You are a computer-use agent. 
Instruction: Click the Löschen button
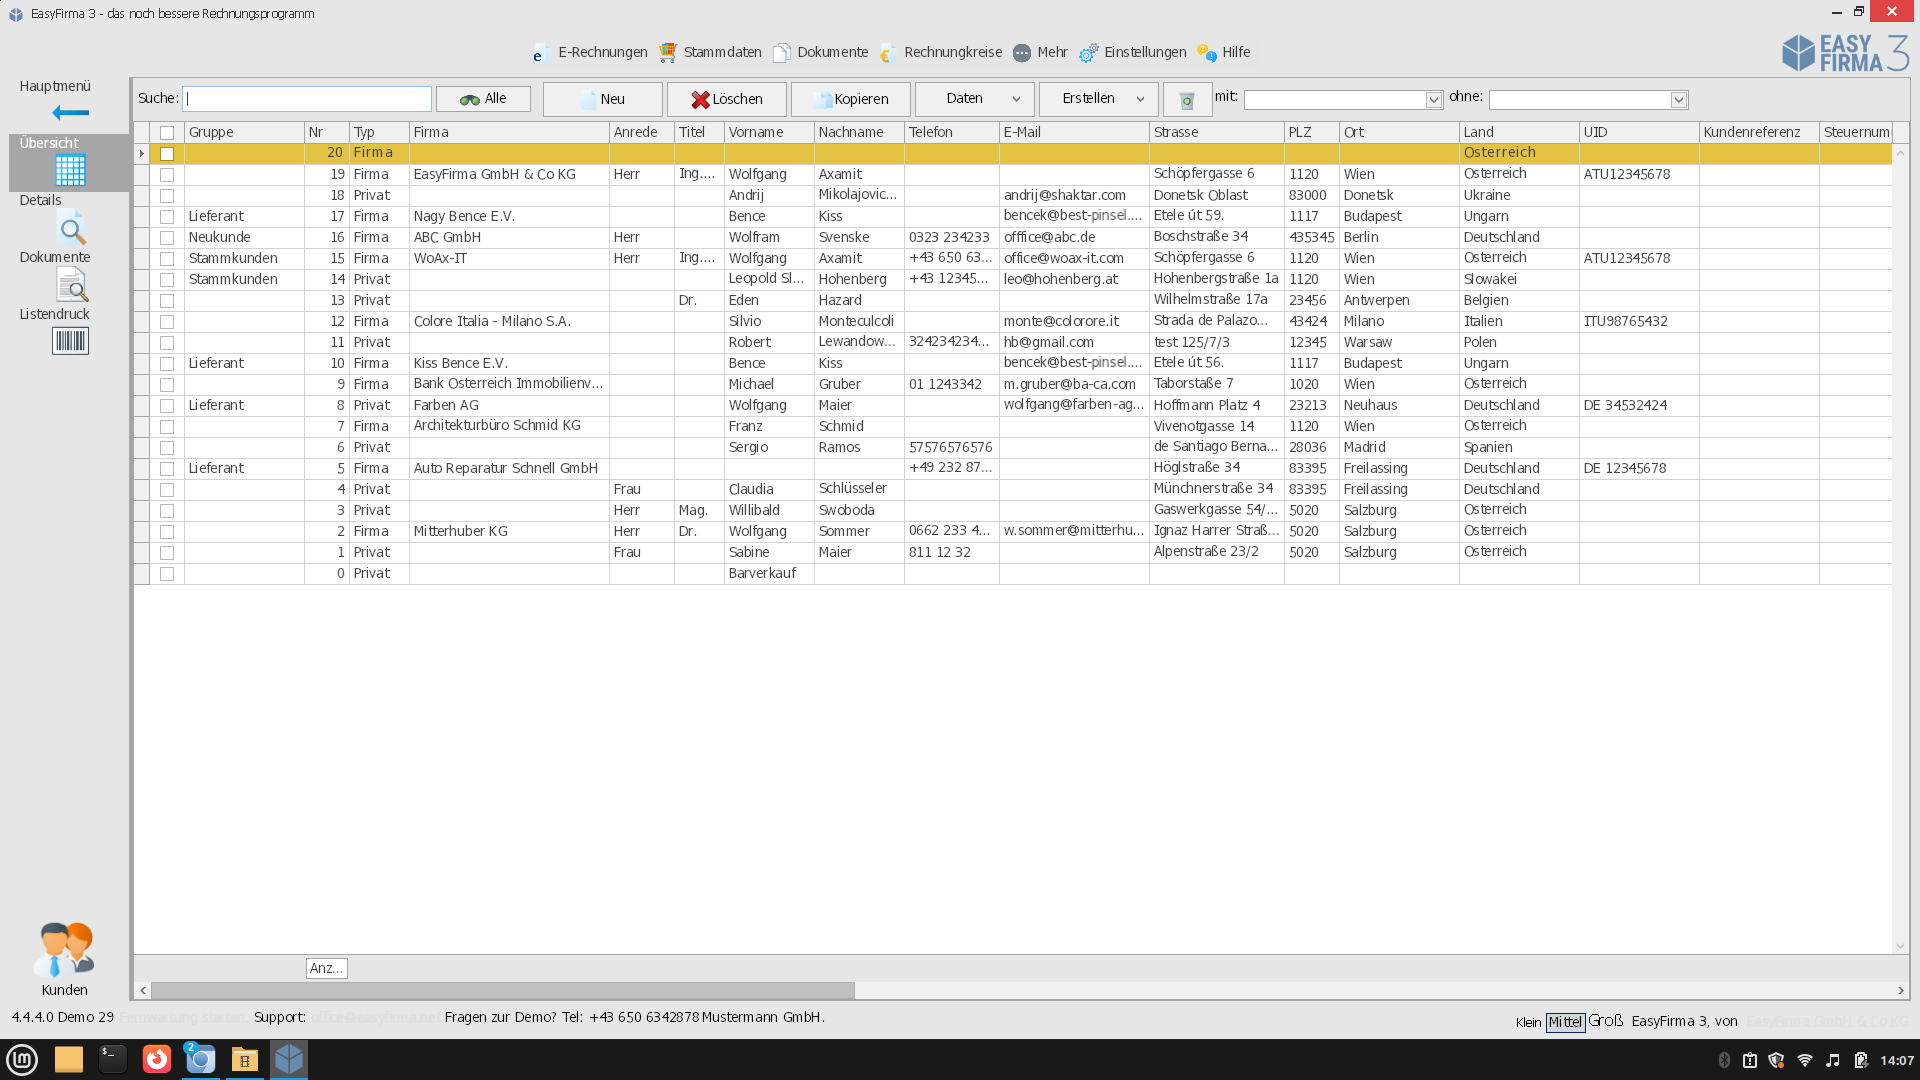(x=727, y=99)
